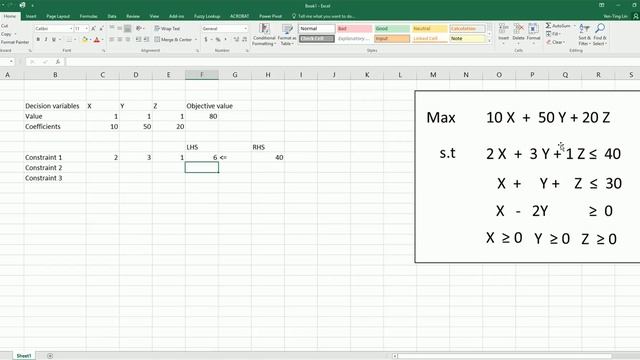
Task: Expand the cell Styles gallery
Action: coord(489,40)
